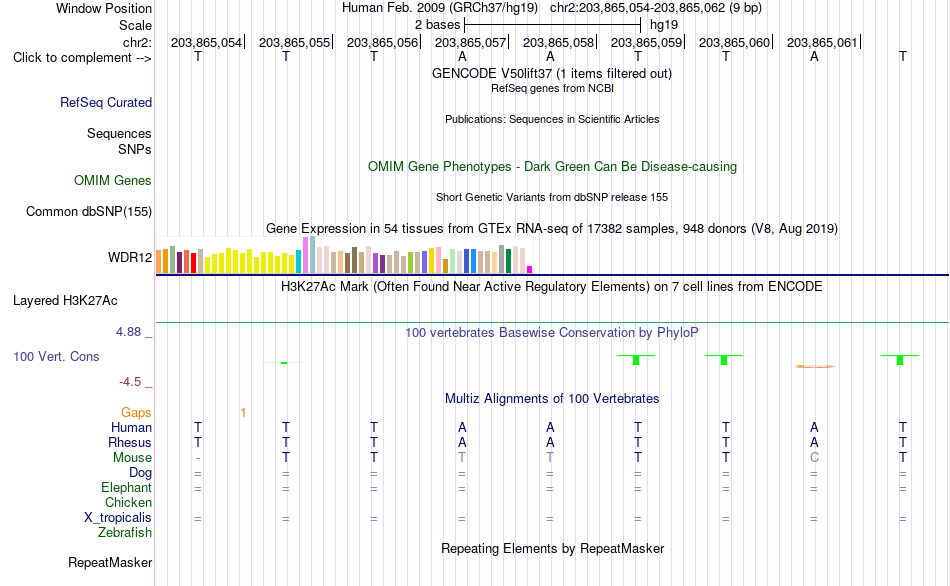Click the H3K27Ac Mark track title

point(551,287)
